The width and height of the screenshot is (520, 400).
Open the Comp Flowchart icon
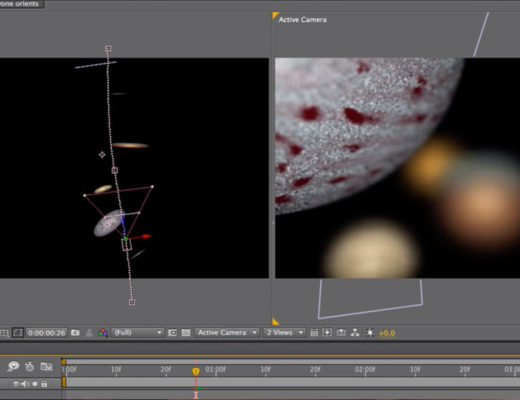click(355, 333)
